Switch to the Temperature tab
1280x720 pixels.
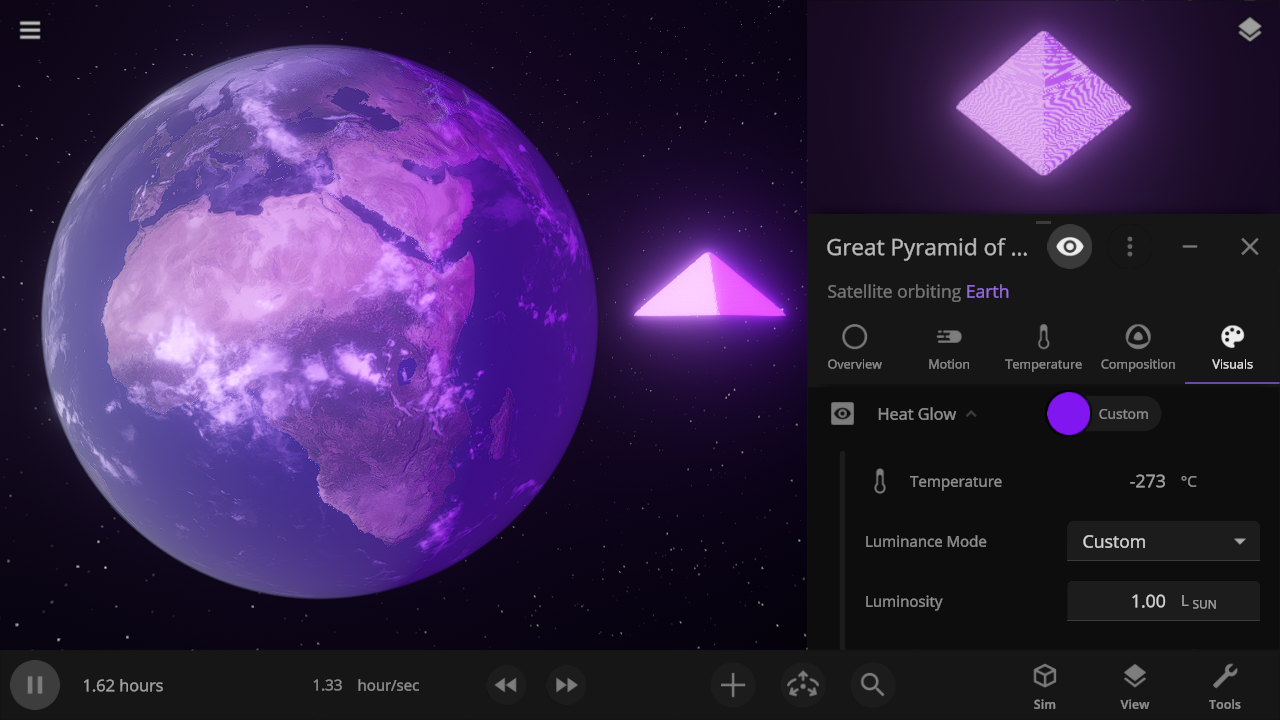click(x=1043, y=347)
